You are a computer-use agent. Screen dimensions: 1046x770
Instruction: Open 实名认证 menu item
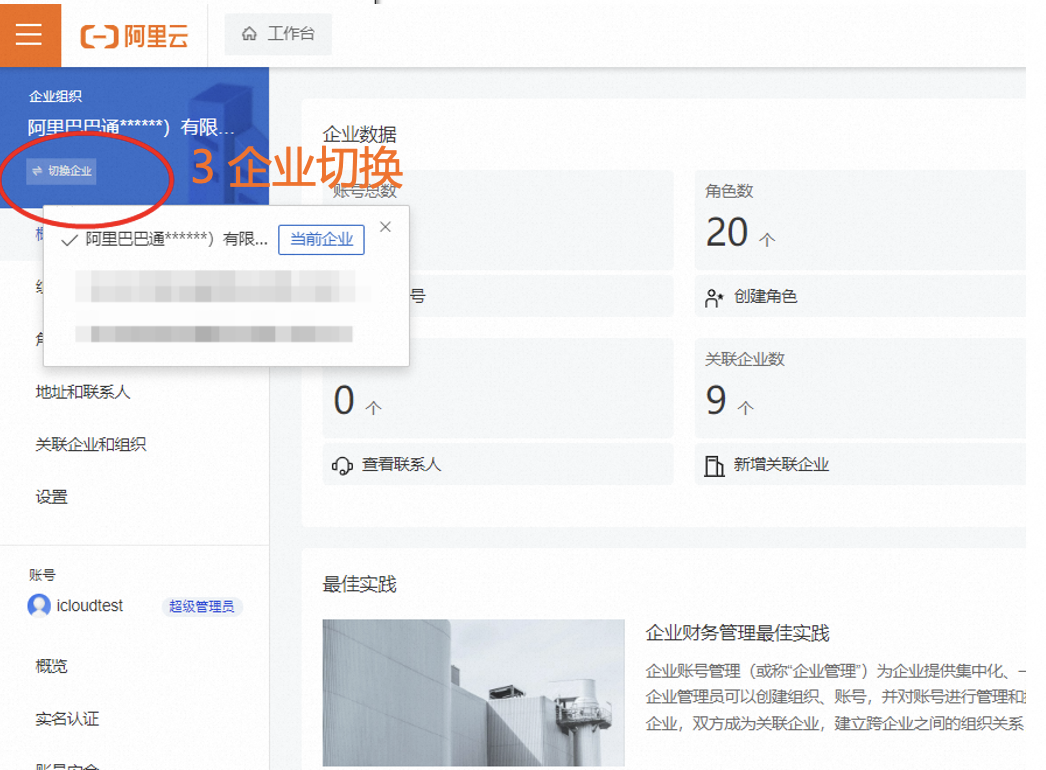67,719
